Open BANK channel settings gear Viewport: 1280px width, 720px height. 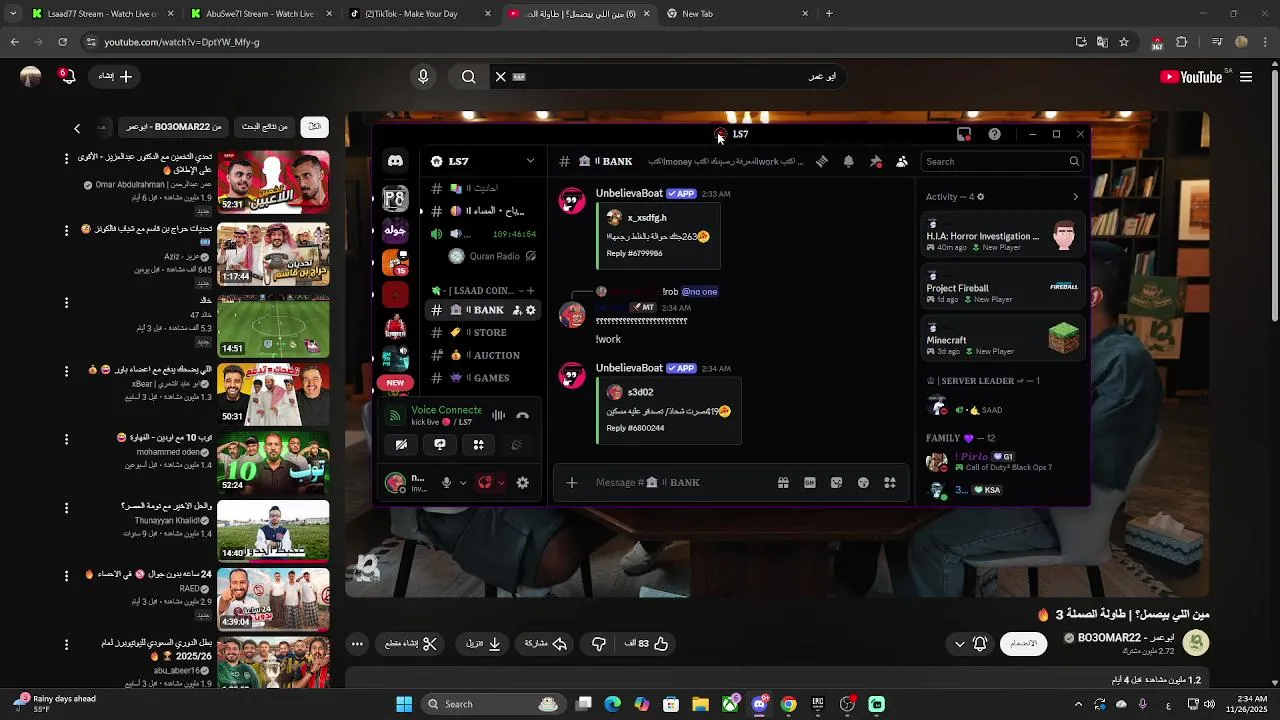[x=531, y=310]
